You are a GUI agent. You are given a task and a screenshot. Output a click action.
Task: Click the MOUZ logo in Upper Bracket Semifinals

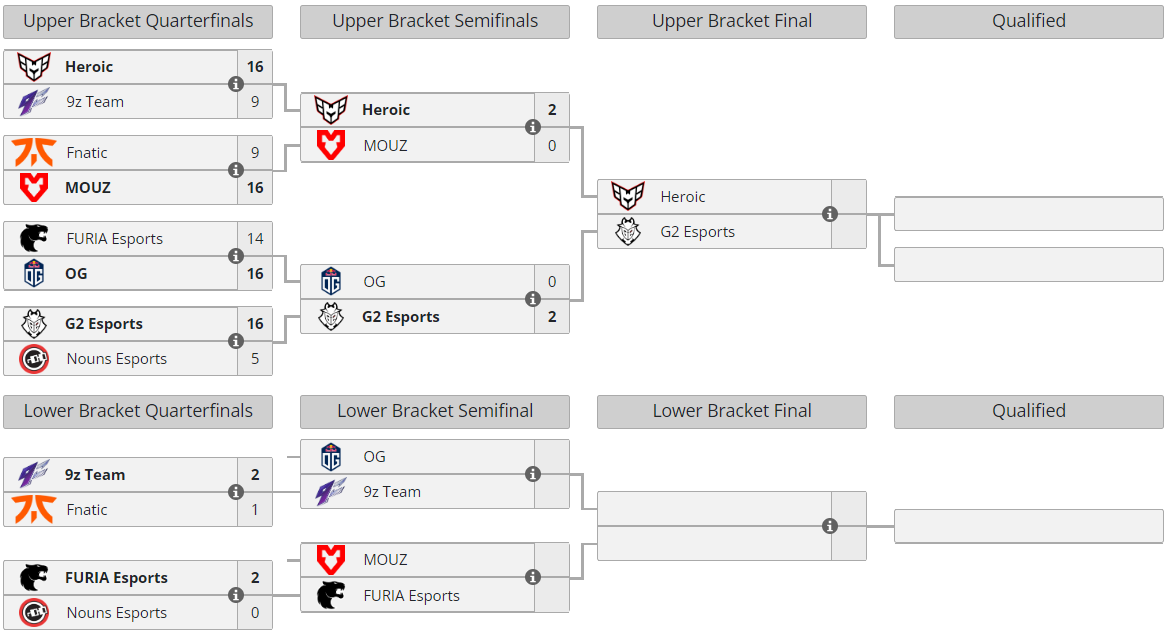click(x=331, y=145)
